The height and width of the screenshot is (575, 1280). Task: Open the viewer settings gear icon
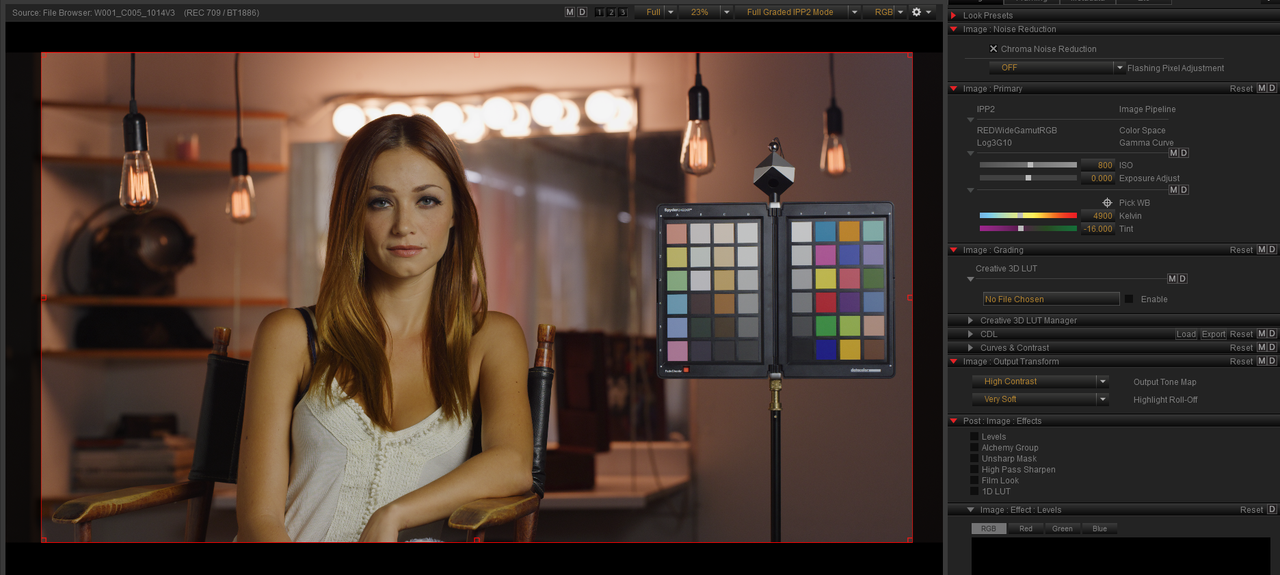click(x=916, y=12)
